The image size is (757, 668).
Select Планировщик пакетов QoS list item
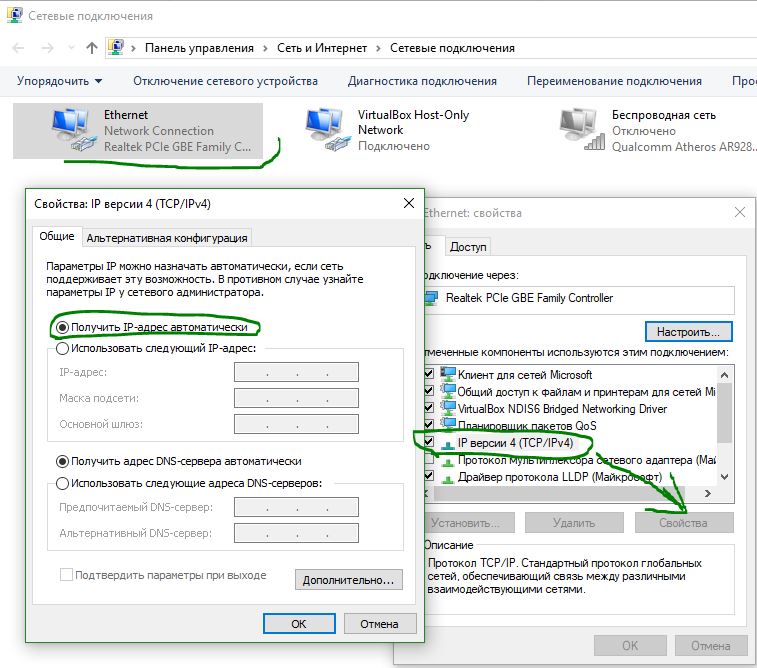(x=526, y=426)
